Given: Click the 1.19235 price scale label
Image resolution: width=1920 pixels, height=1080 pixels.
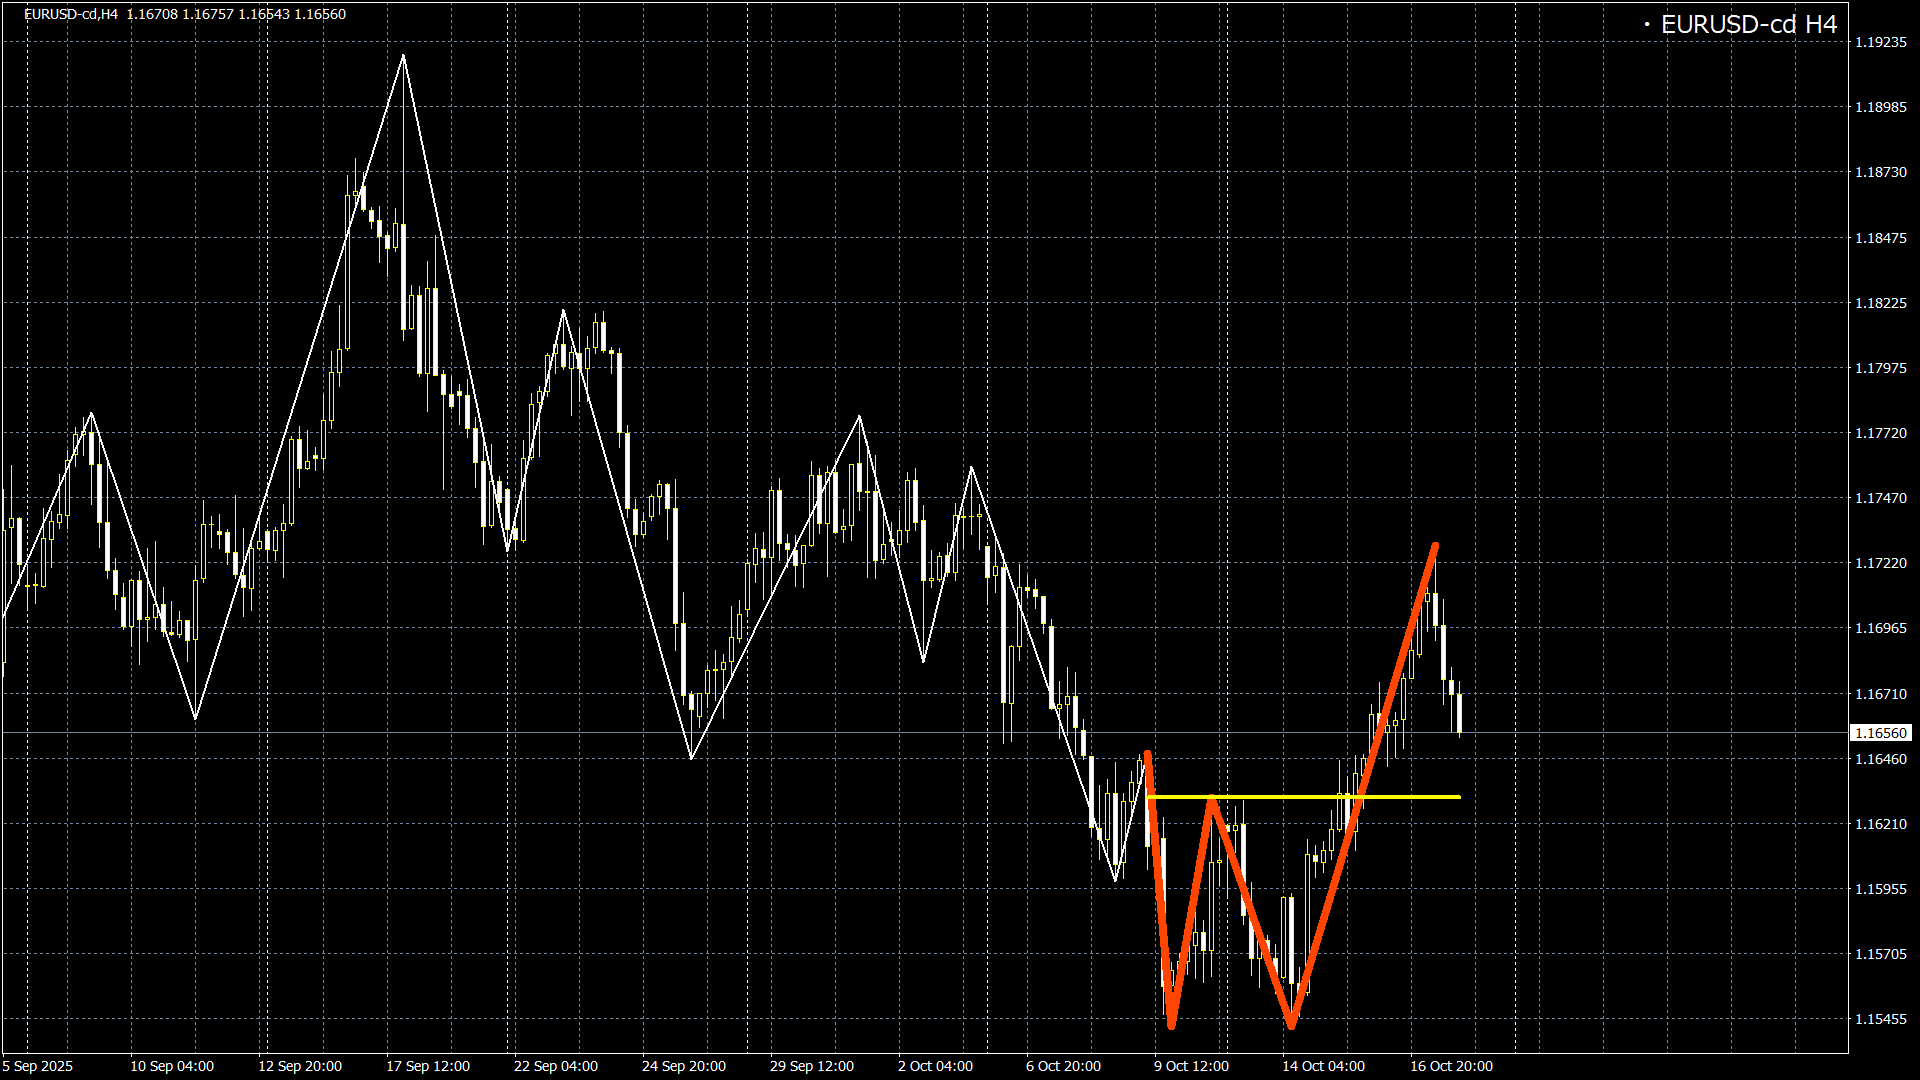Looking at the screenshot, I should (1880, 42).
